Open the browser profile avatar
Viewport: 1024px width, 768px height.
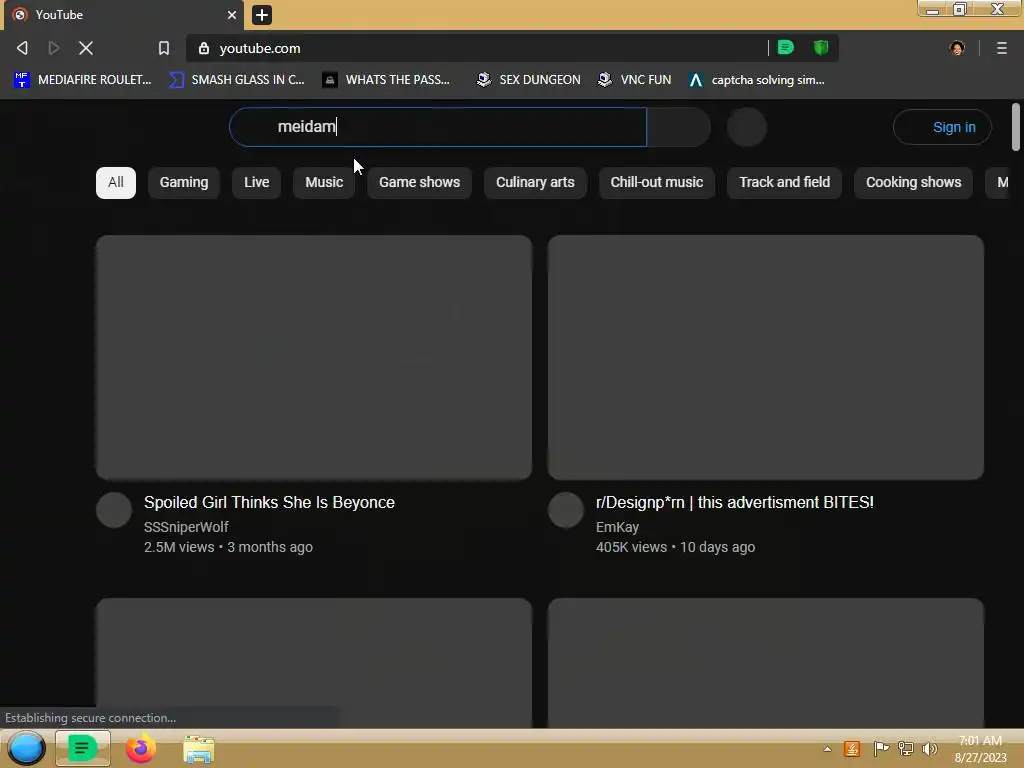(x=957, y=48)
